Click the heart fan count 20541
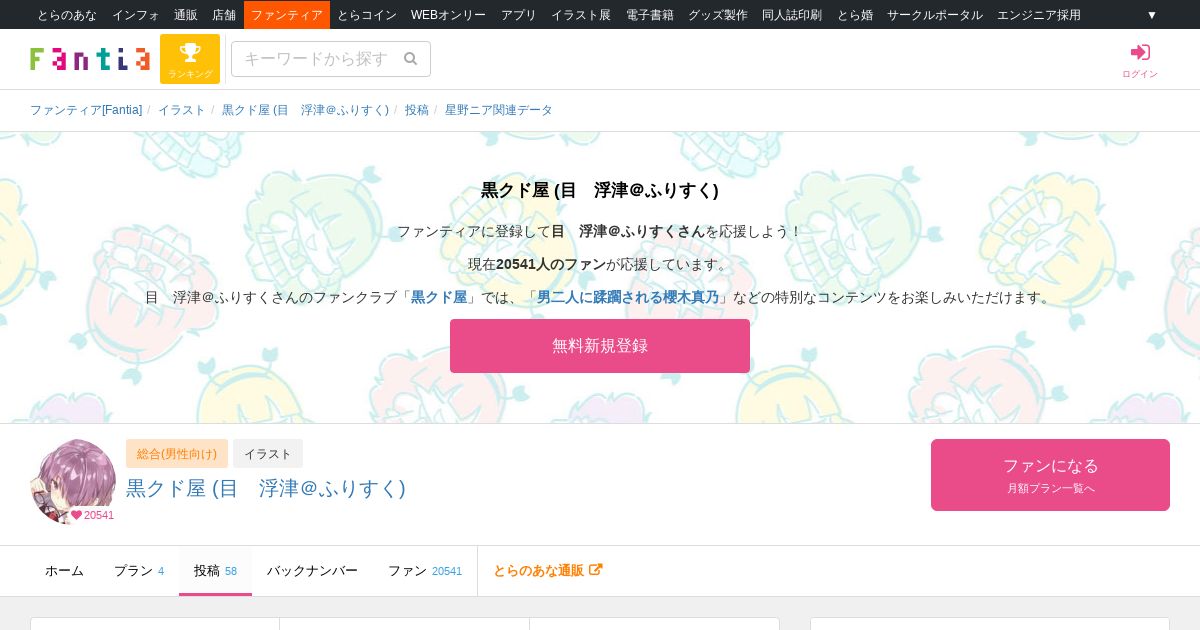This screenshot has width=1200, height=630. click(92, 515)
